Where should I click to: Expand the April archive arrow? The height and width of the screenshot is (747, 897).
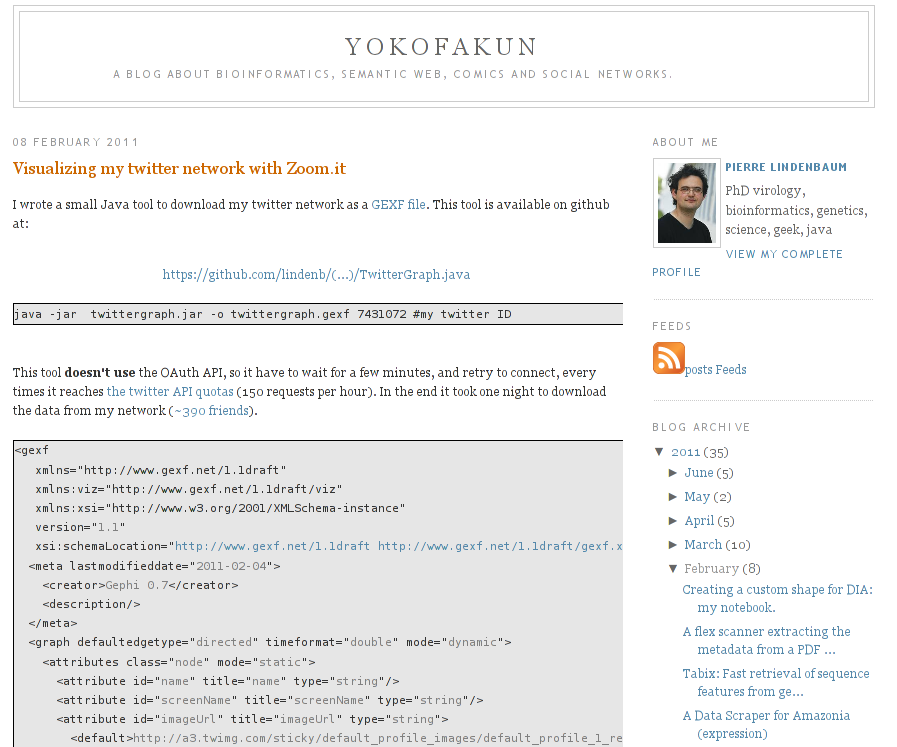click(673, 520)
